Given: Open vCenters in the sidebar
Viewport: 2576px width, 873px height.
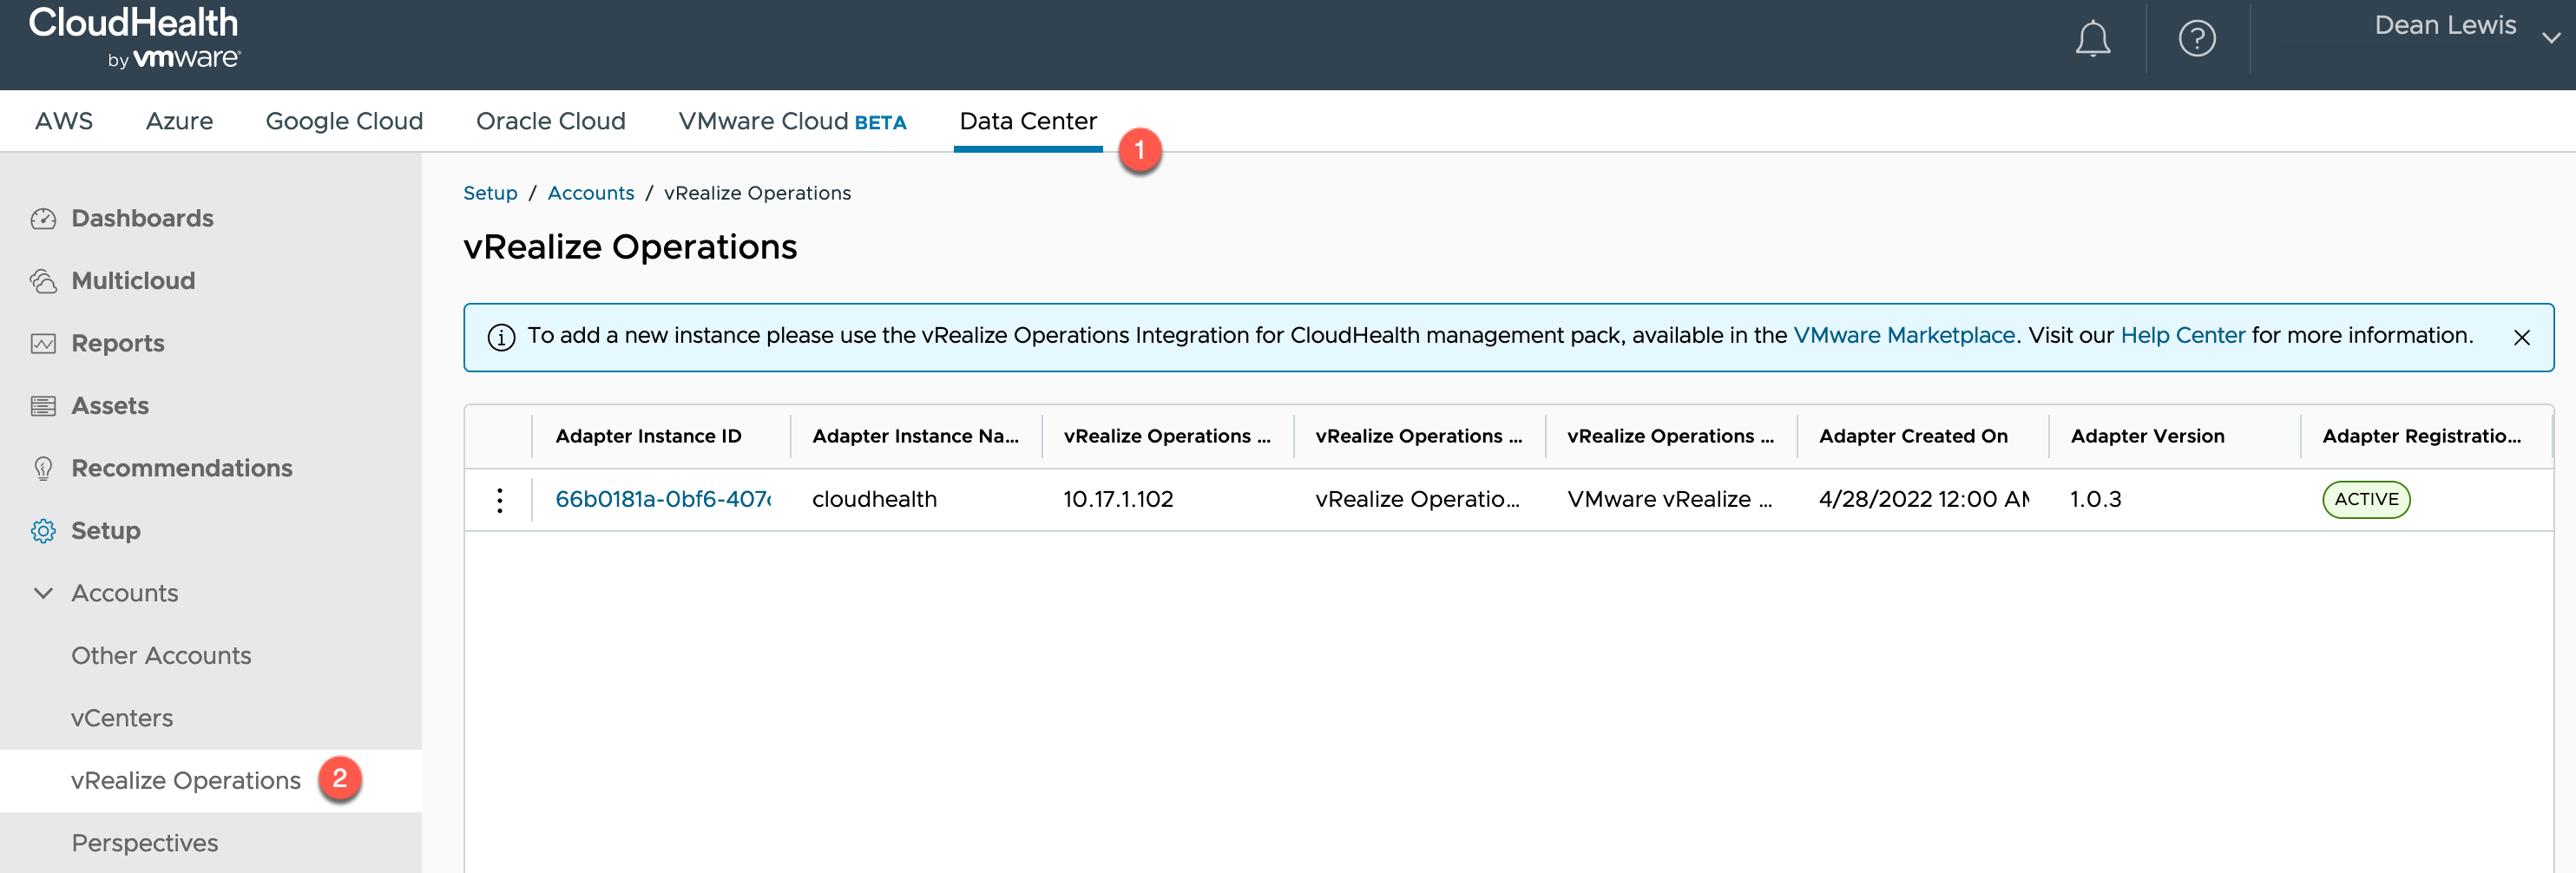Looking at the screenshot, I should tap(122, 718).
